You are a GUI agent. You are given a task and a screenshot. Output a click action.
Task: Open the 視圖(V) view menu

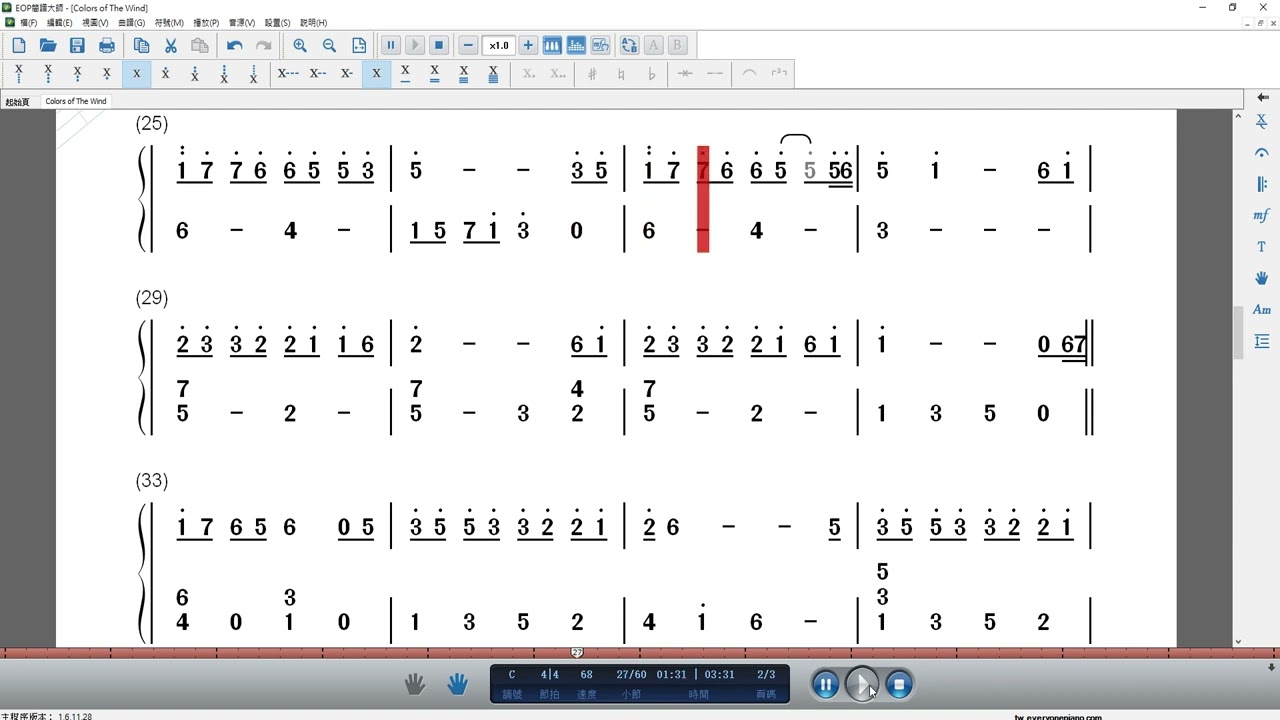pos(96,22)
